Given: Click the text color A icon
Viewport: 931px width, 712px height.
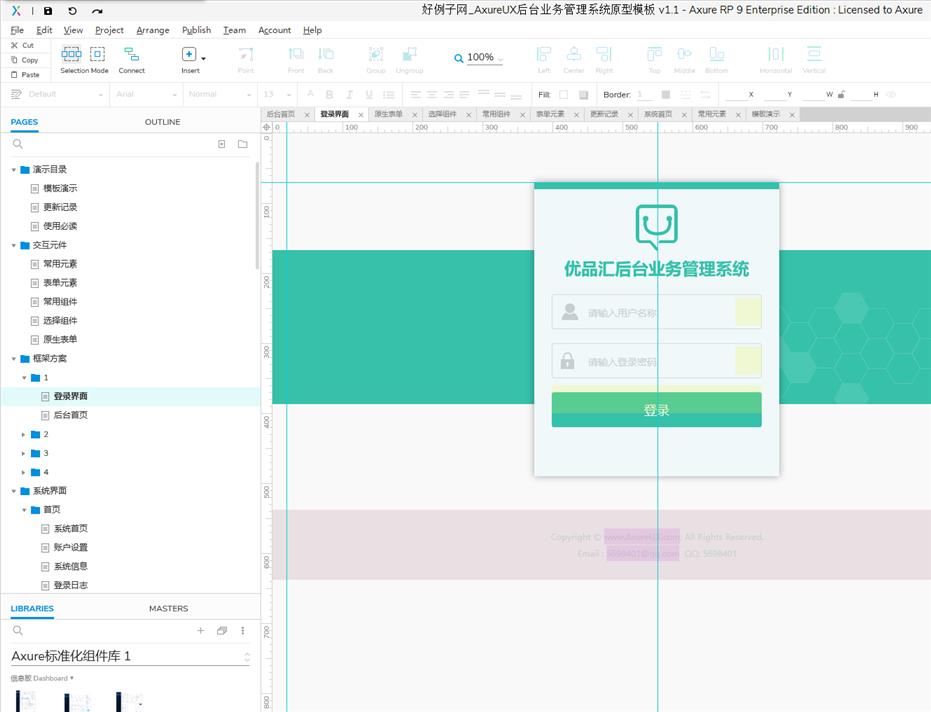Looking at the screenshot, I should click(x=310, y=94).
